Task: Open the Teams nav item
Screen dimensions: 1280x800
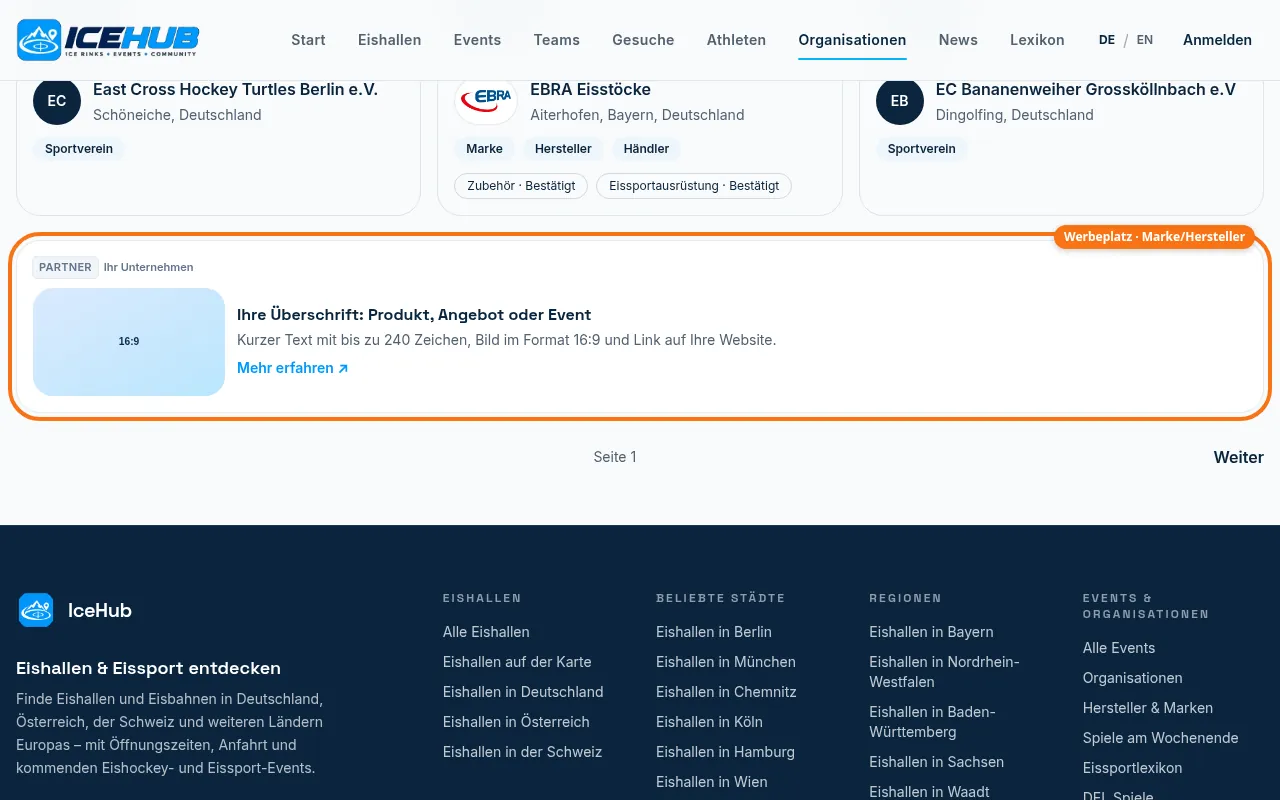Action: coord(557,40)
